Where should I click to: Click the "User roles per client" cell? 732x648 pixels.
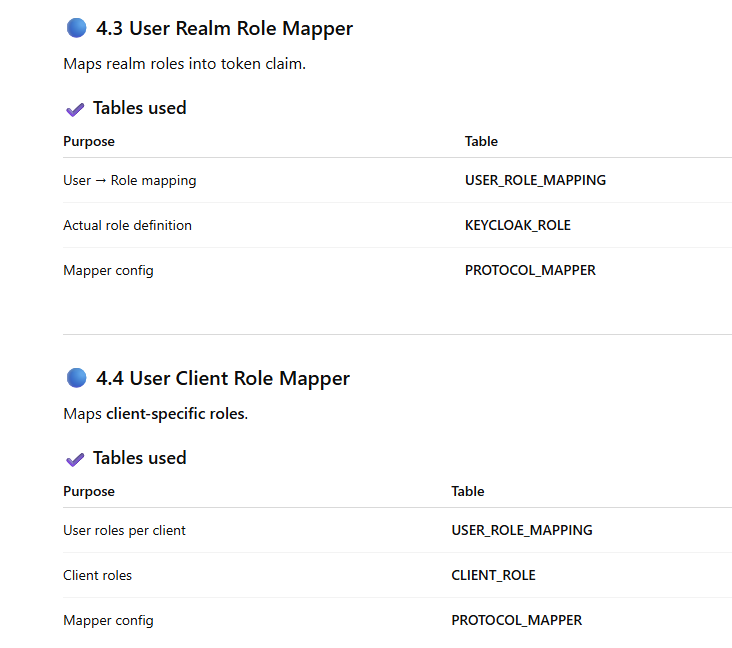coord(124,530)
